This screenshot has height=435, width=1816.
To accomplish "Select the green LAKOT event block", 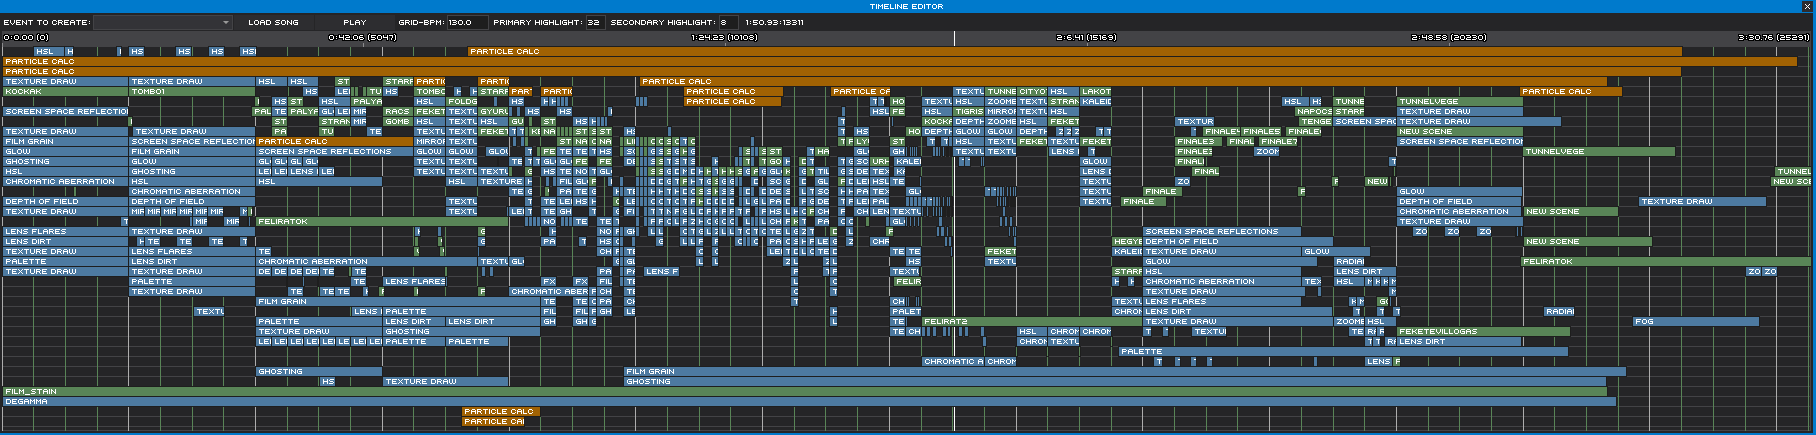I will (1095, 92).
